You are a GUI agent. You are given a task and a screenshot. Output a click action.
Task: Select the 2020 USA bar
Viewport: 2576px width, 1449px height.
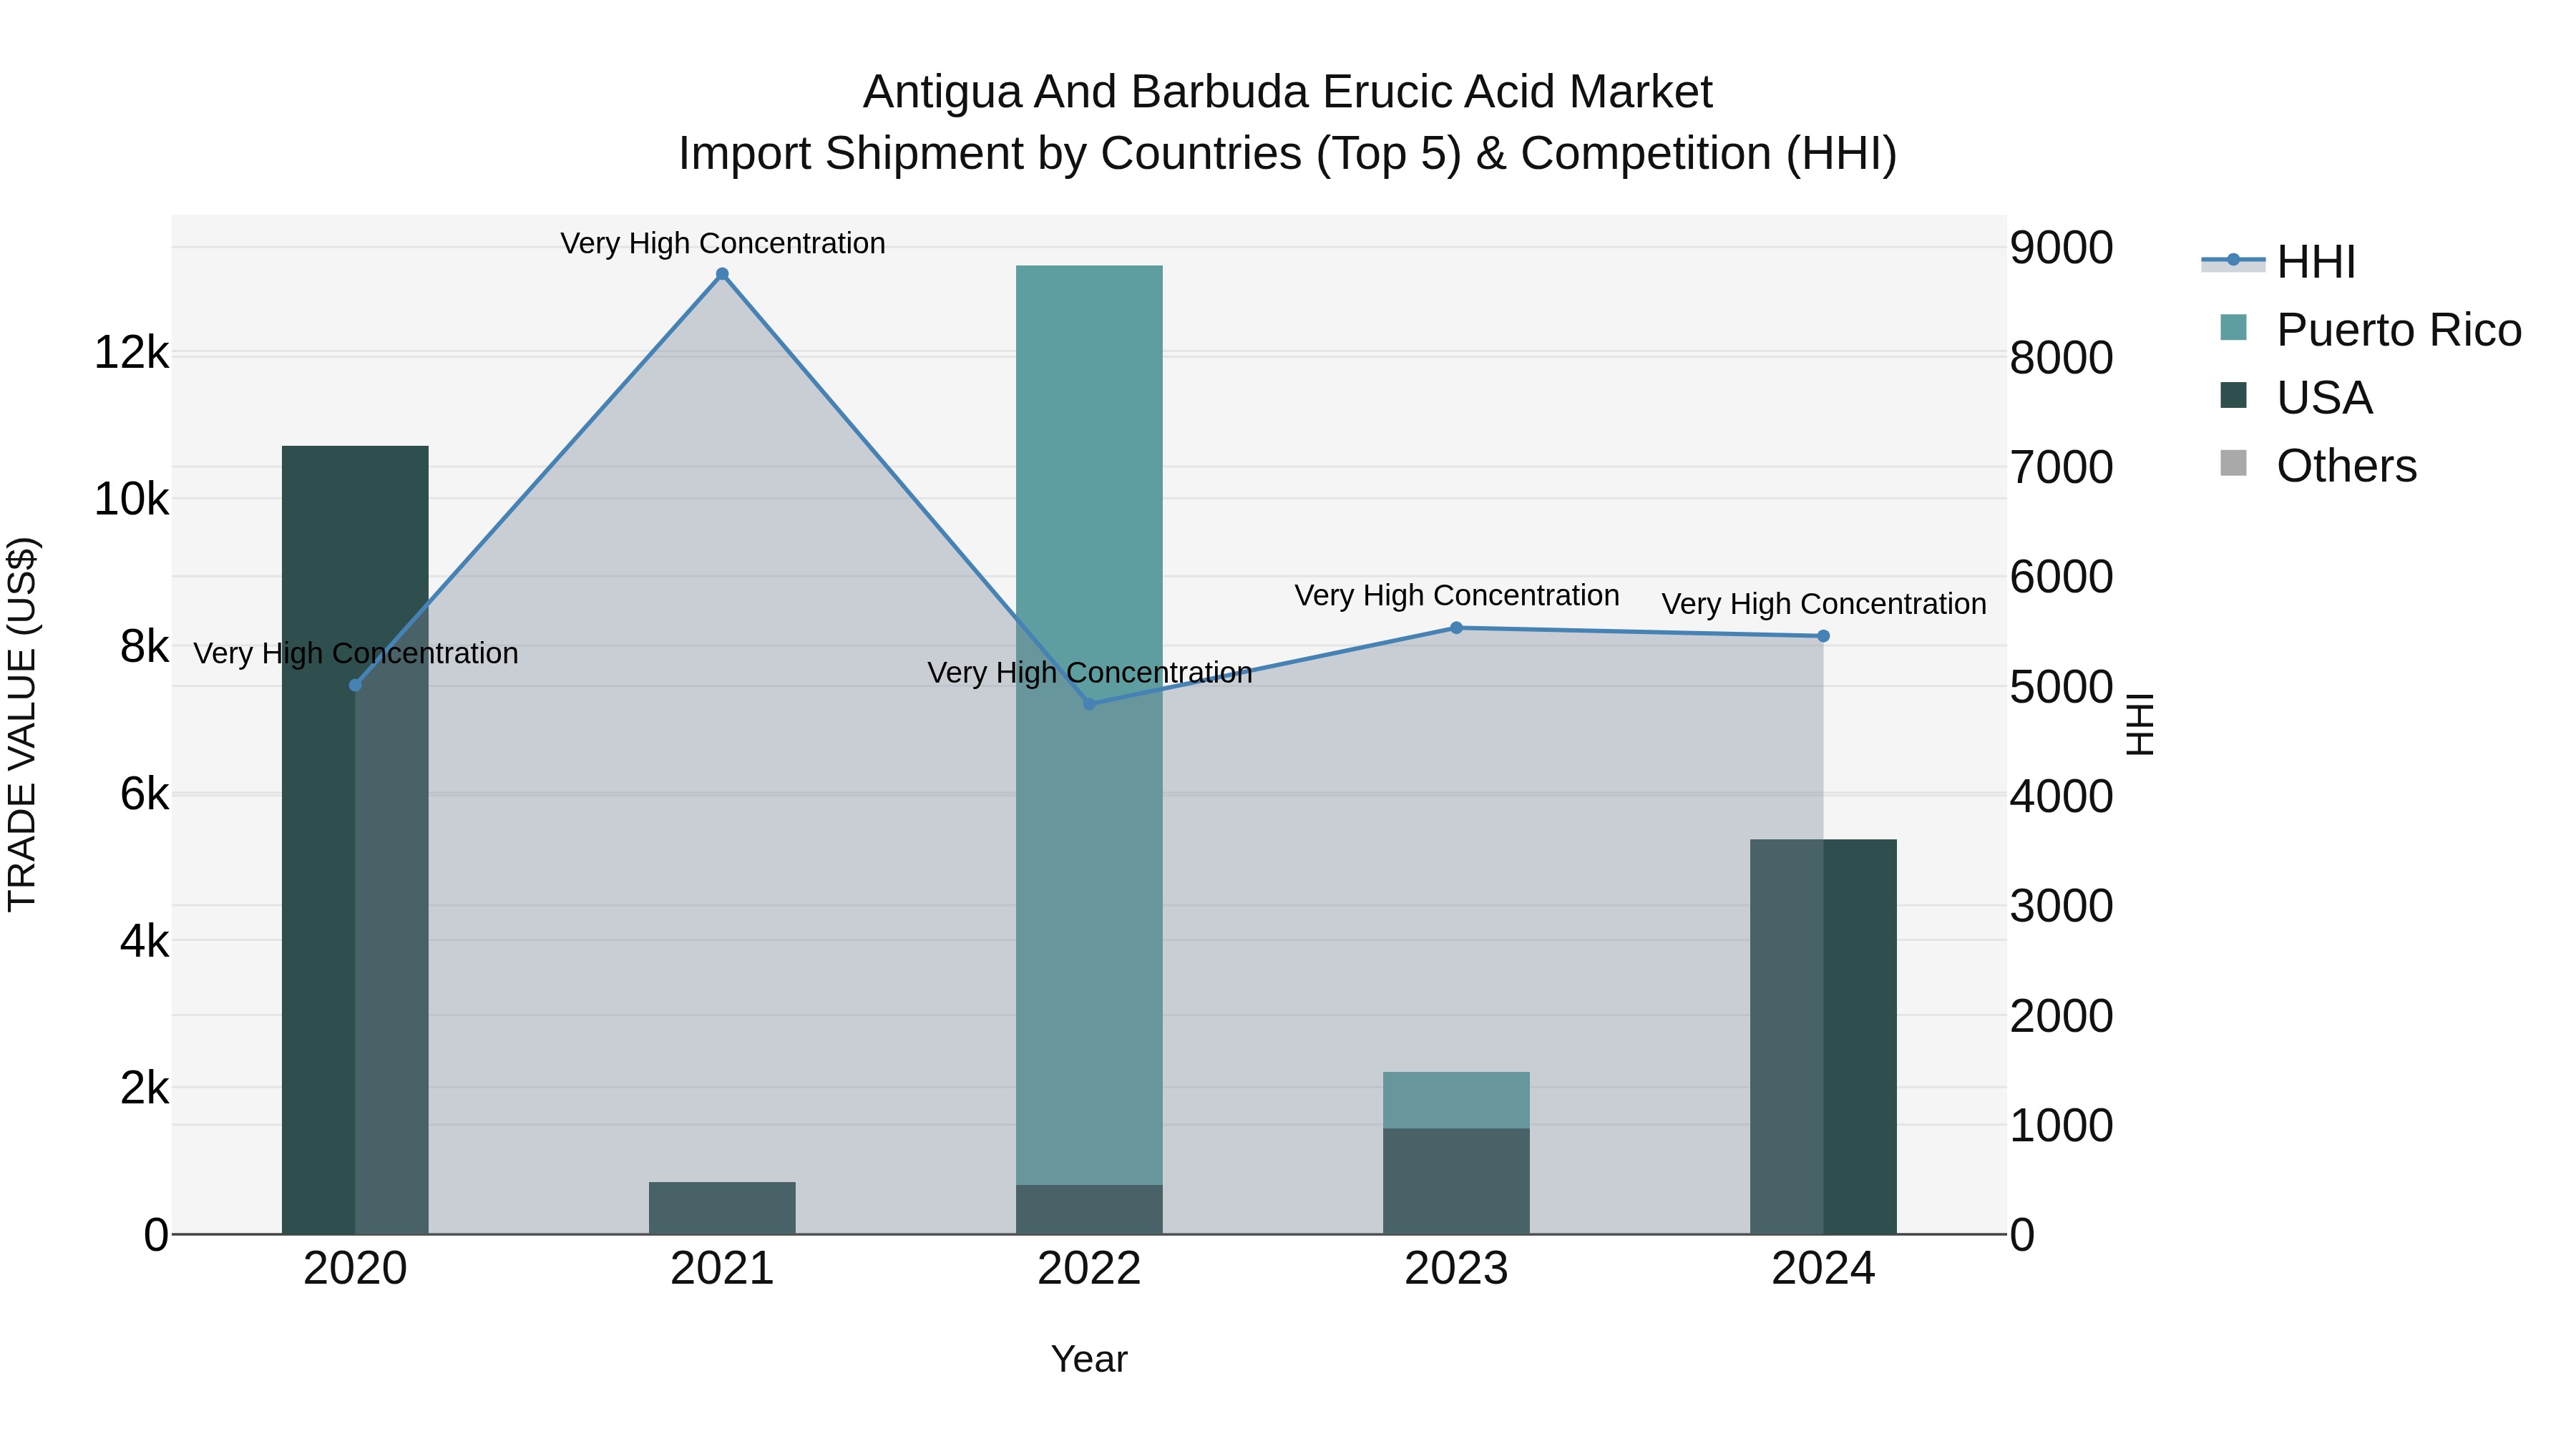[x=355, y=840]
